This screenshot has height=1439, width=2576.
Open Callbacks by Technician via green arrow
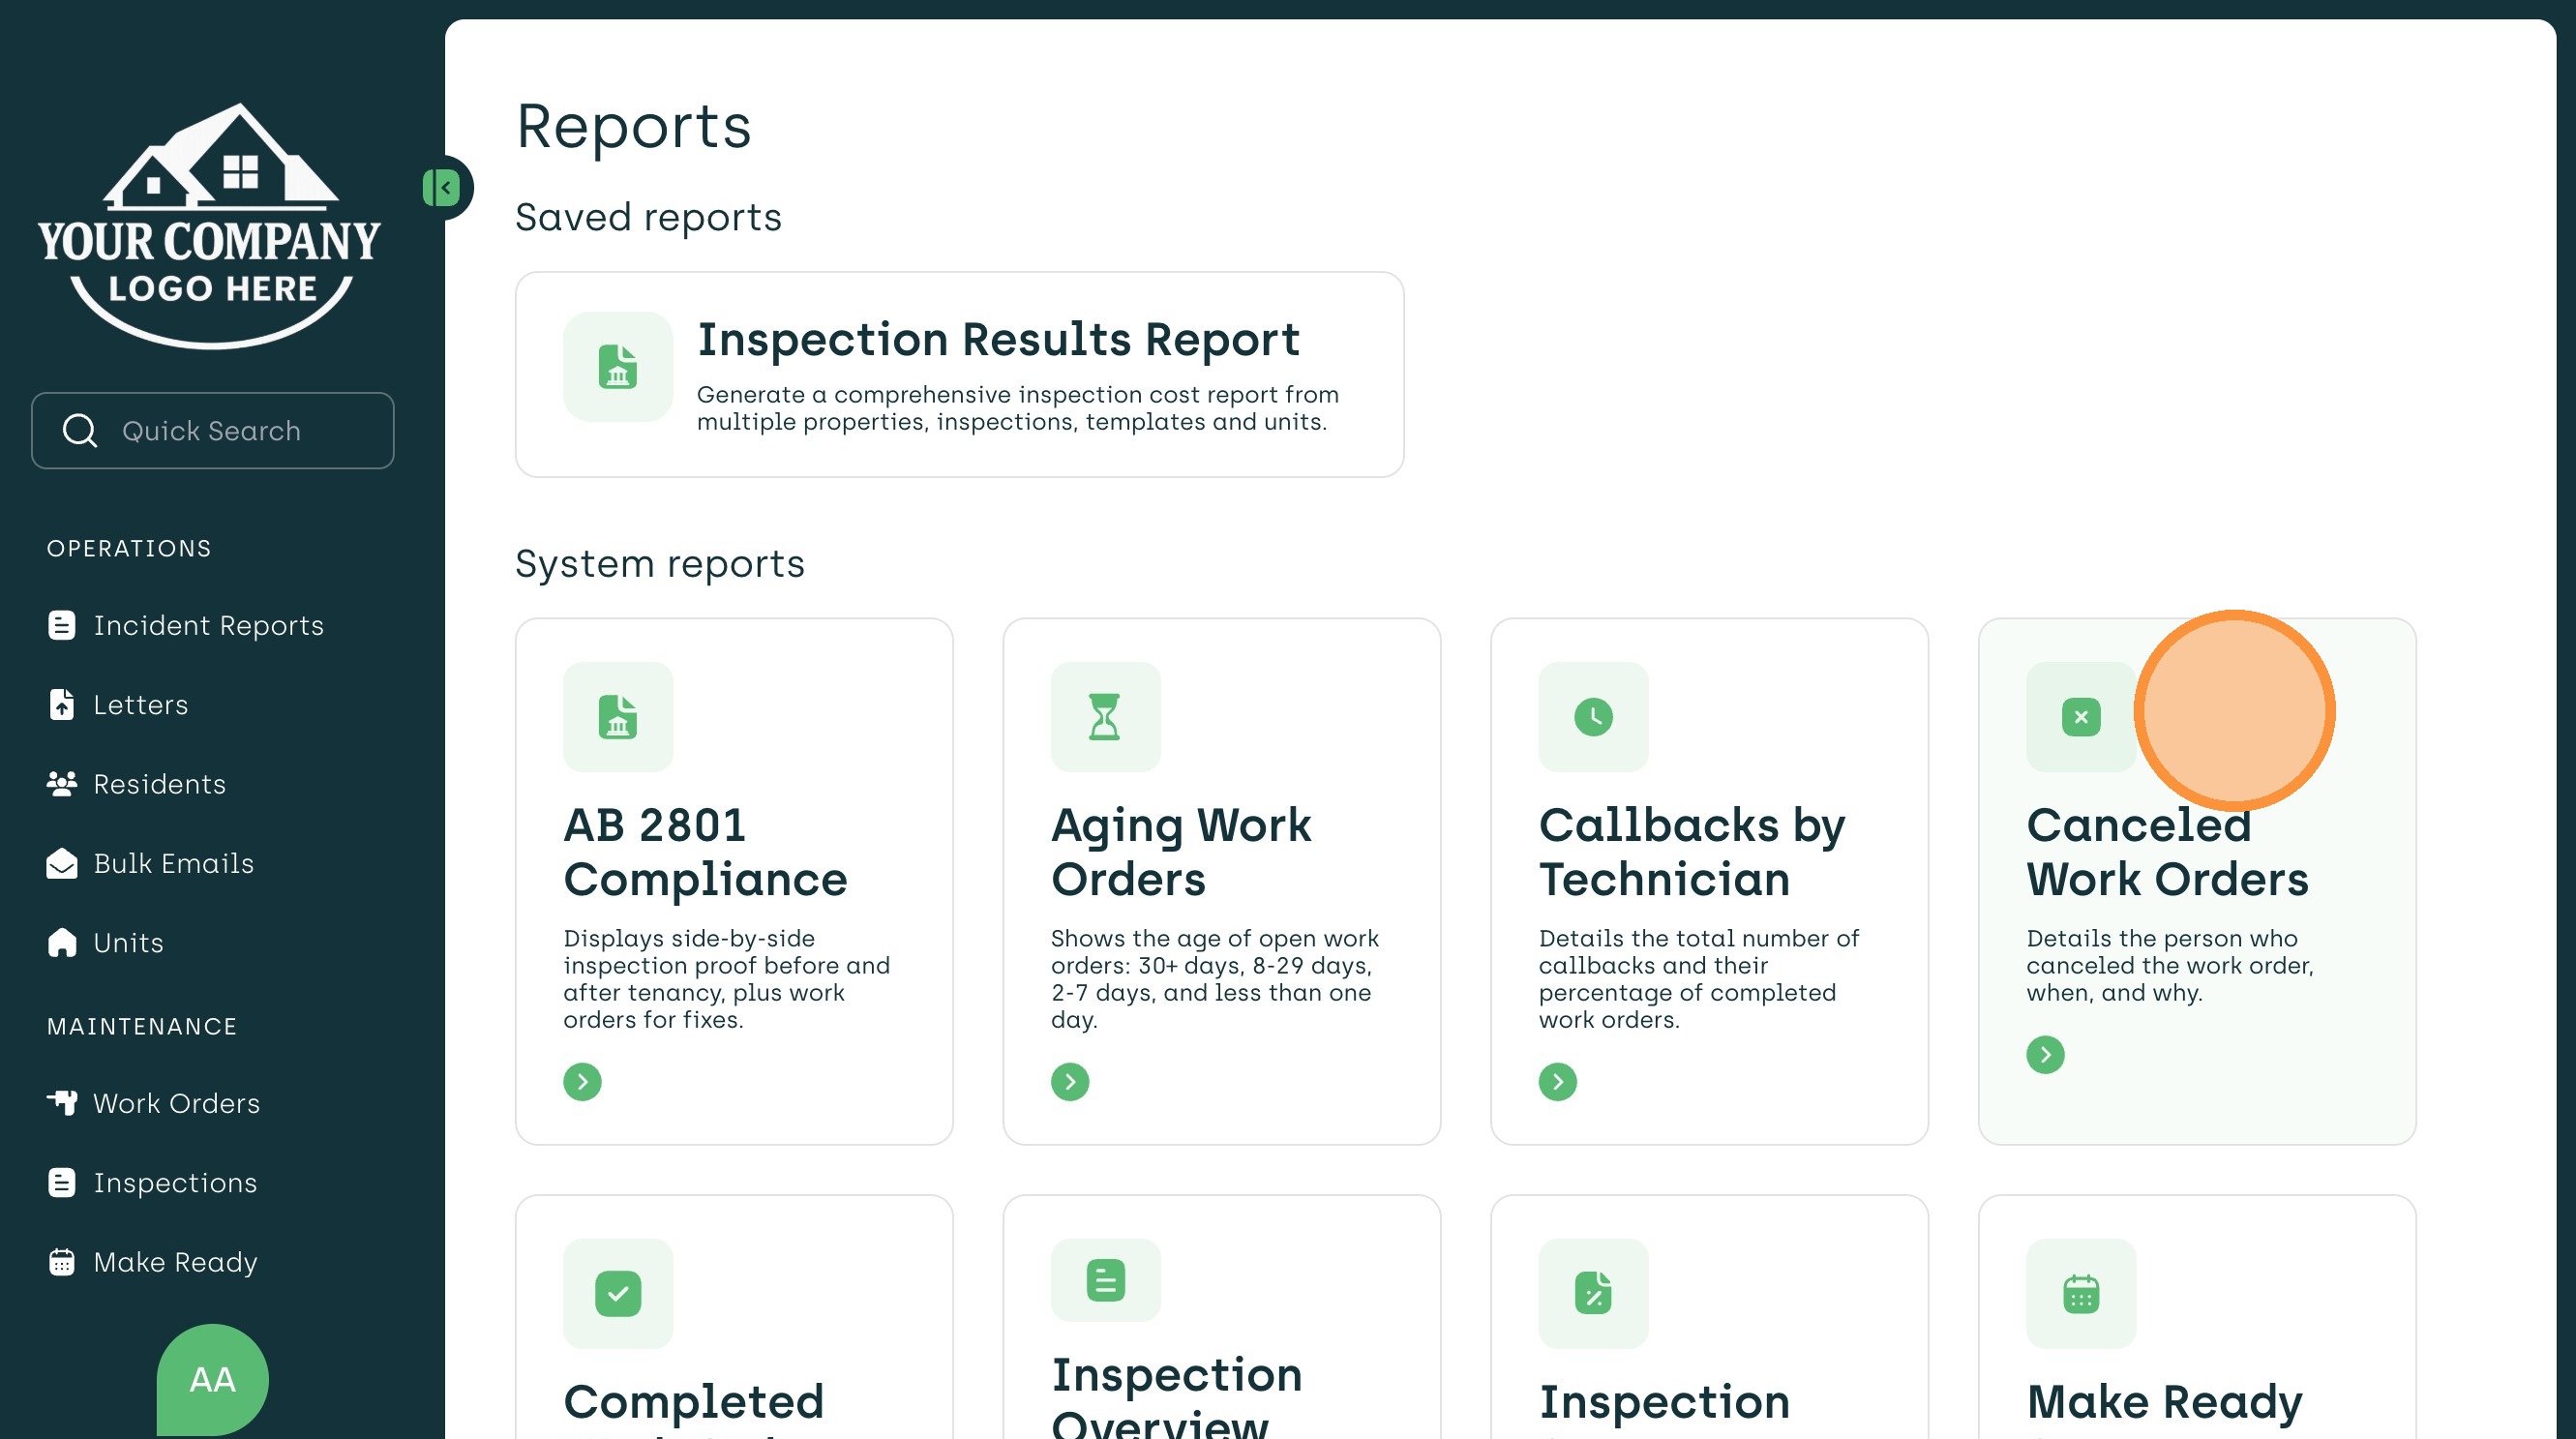(1557, 1081)
